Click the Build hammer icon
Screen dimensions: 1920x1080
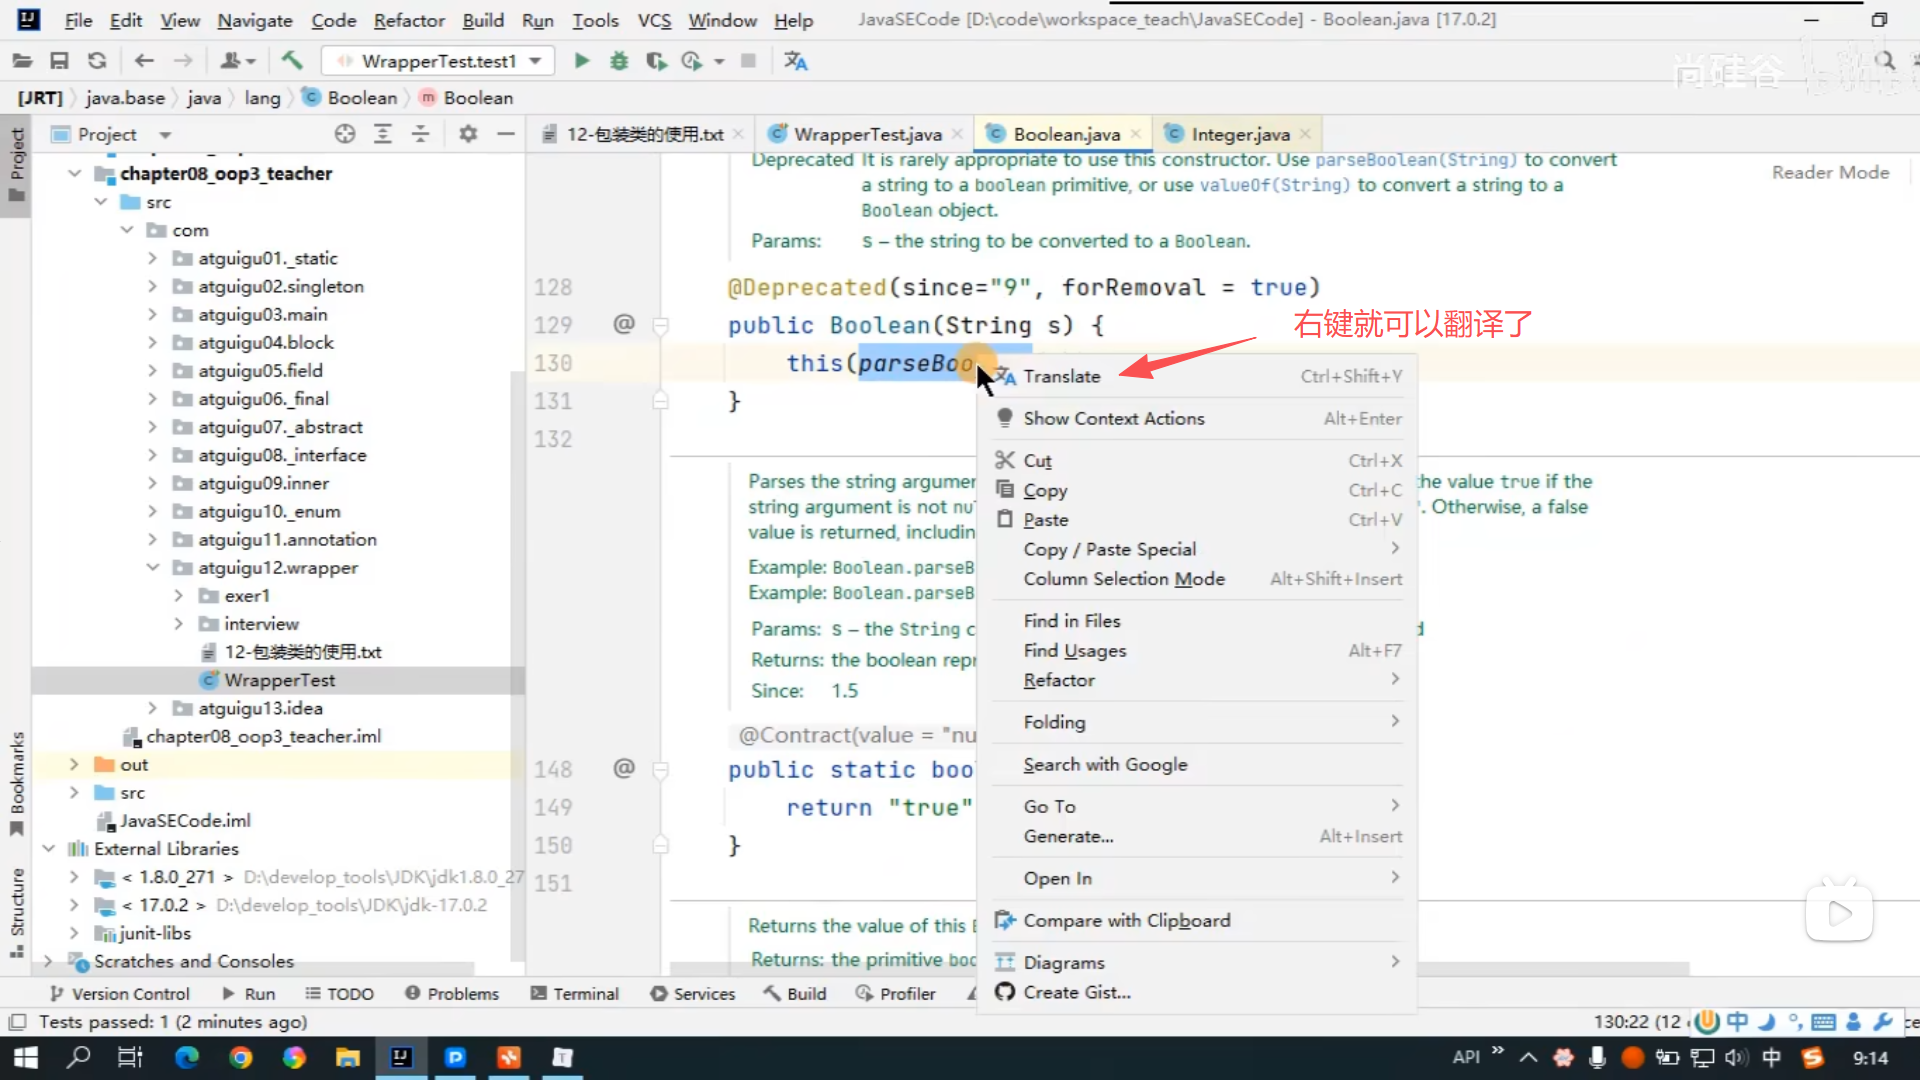[x=292, y=61]
